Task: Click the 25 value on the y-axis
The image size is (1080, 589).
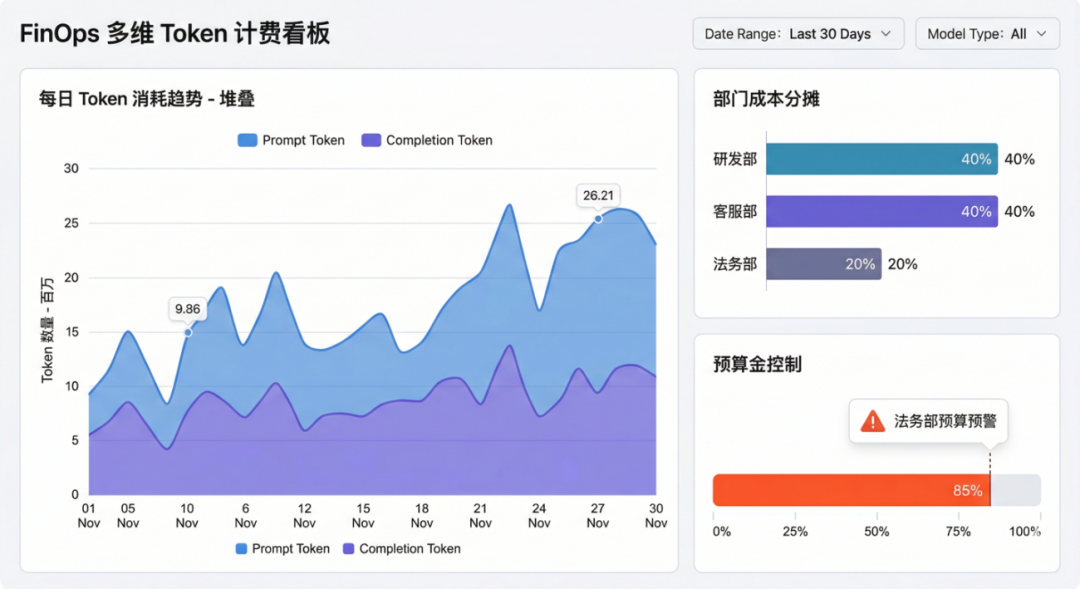Action: coord(71,223)
